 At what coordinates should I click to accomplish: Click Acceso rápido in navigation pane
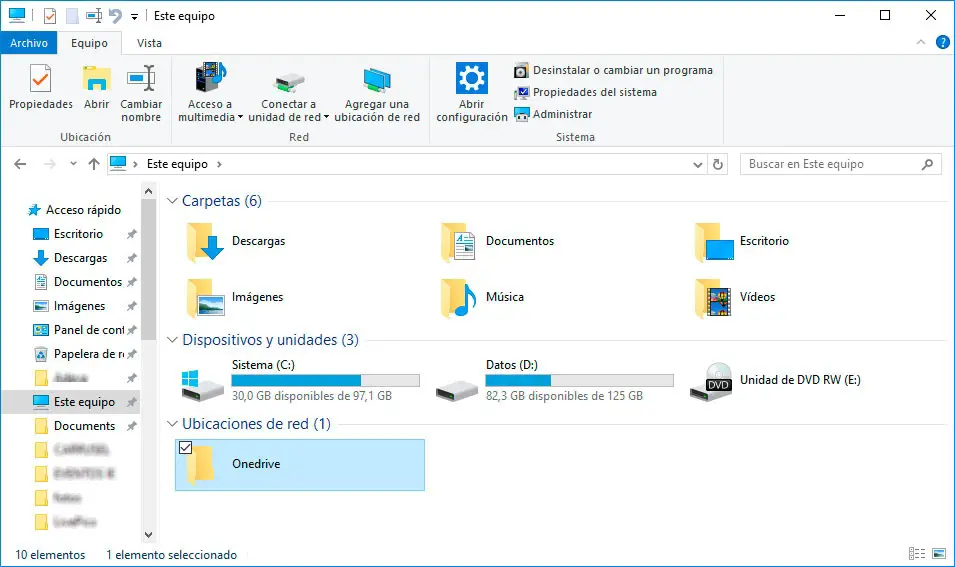(83, 210)
